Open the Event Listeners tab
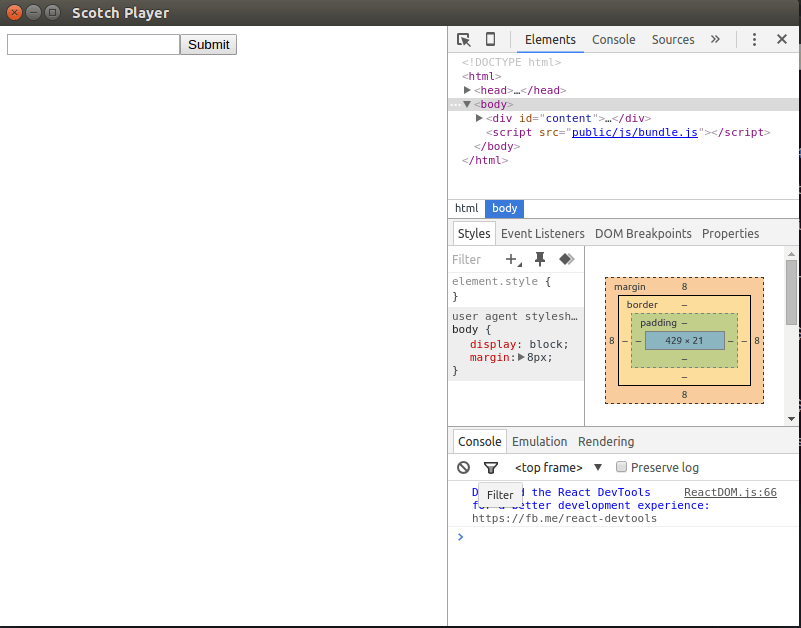This screenshot has width=801, height=628. click(543, 234)
